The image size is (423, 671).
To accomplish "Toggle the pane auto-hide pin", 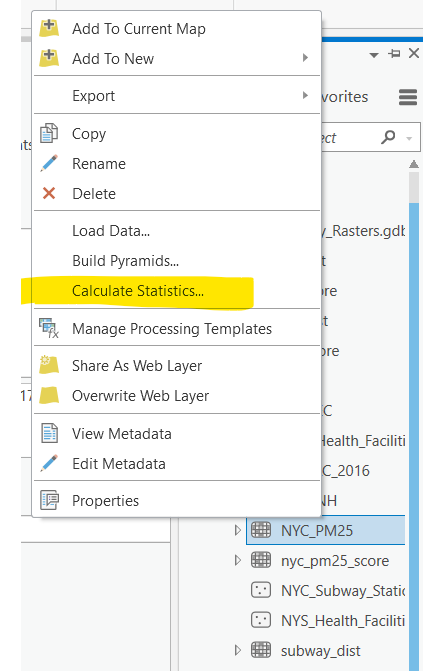I will pos(394,53).
